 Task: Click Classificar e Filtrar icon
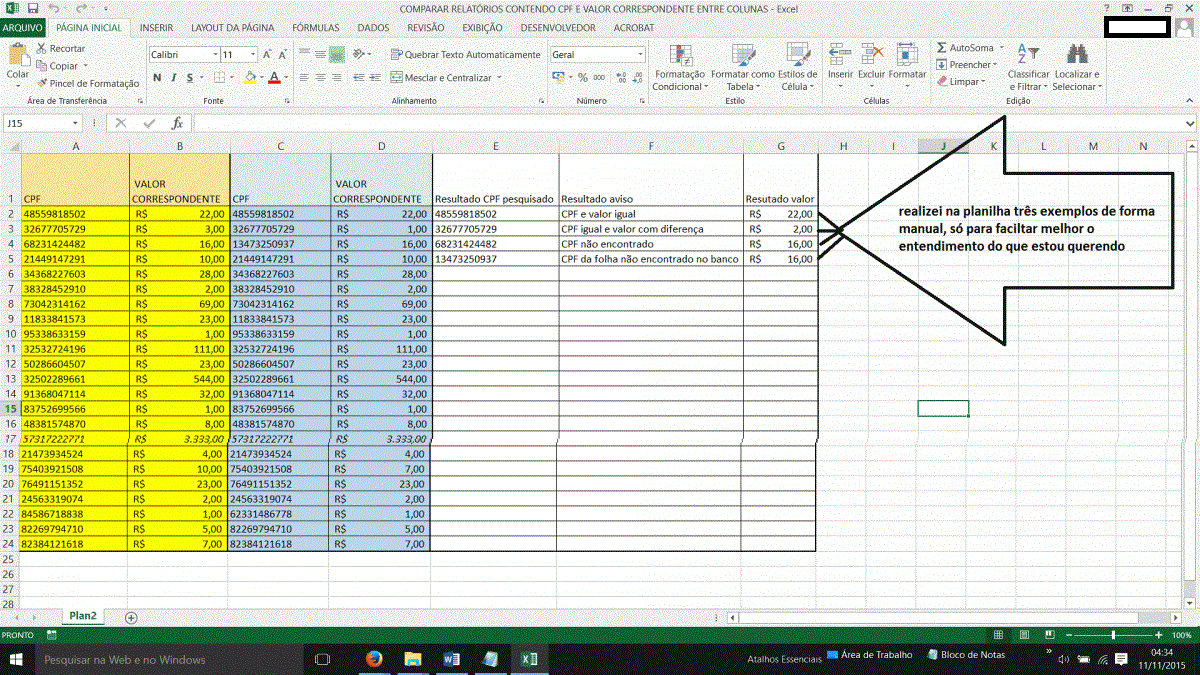(1028, 54)
